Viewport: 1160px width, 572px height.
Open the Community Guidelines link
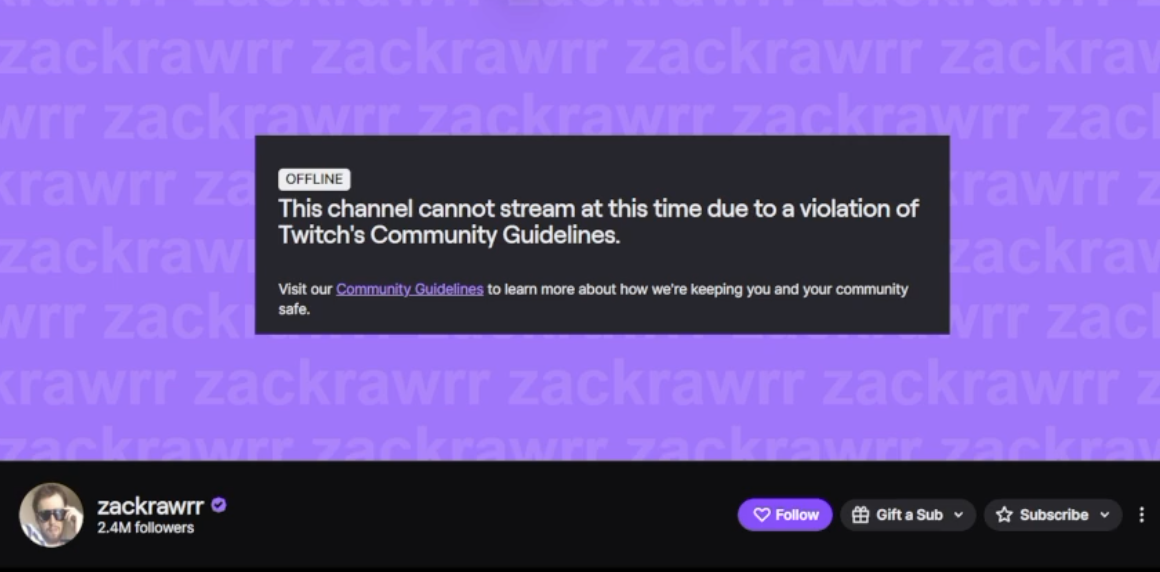click(410, 289)
